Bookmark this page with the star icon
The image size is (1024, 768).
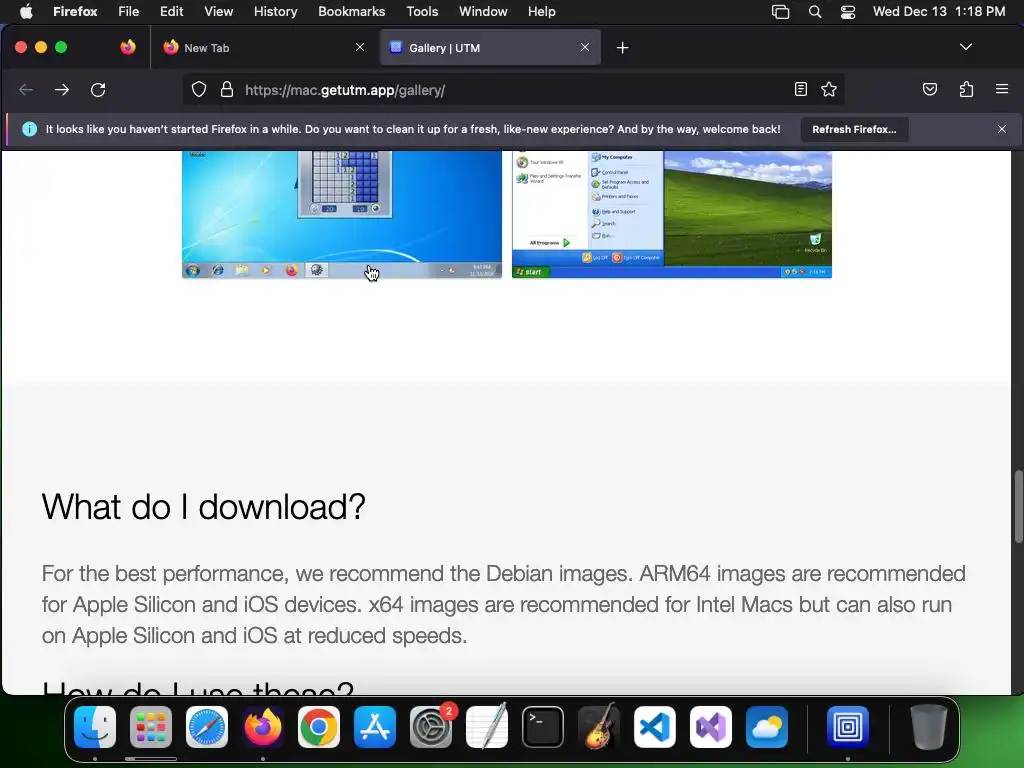829,89
